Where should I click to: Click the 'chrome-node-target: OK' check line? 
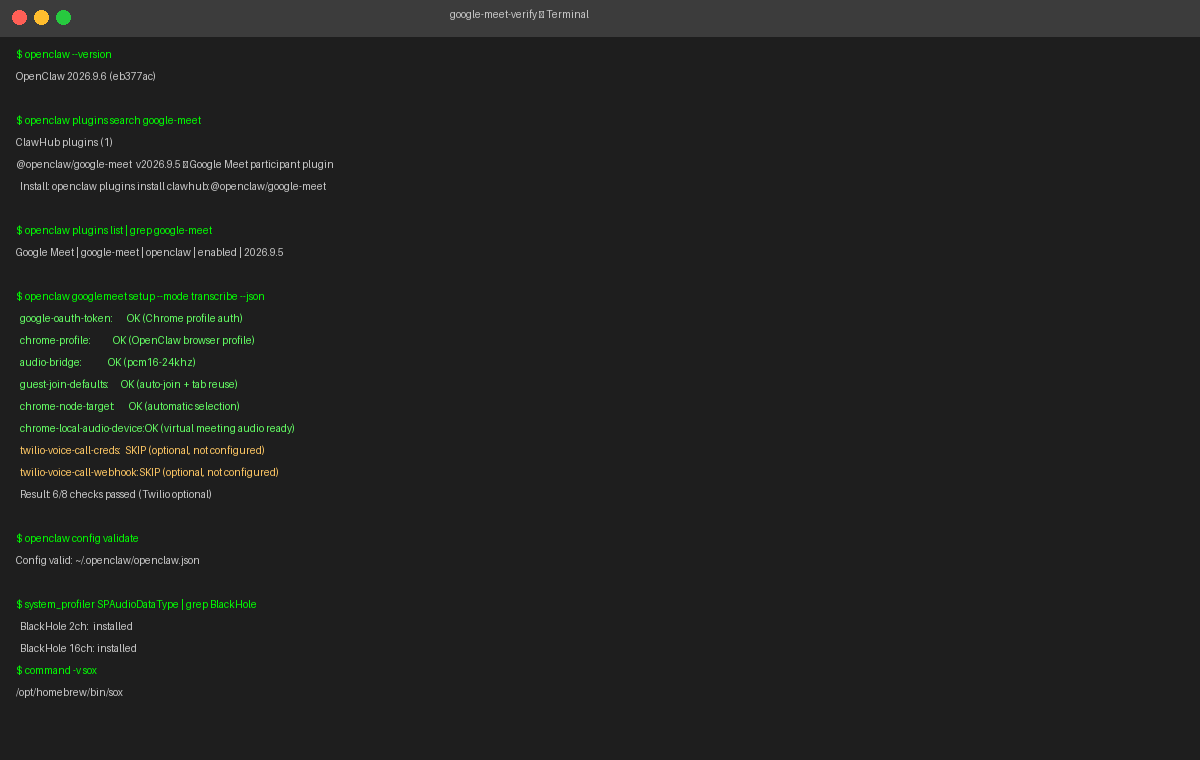(130, 406)
